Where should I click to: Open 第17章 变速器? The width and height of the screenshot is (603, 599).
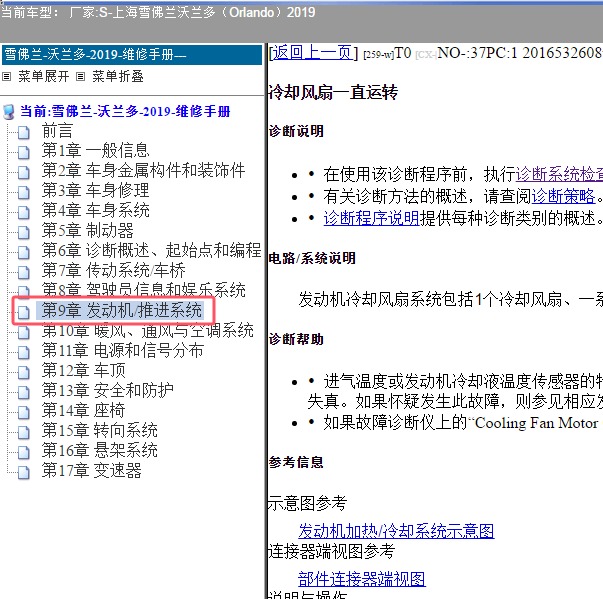point(92,470)
